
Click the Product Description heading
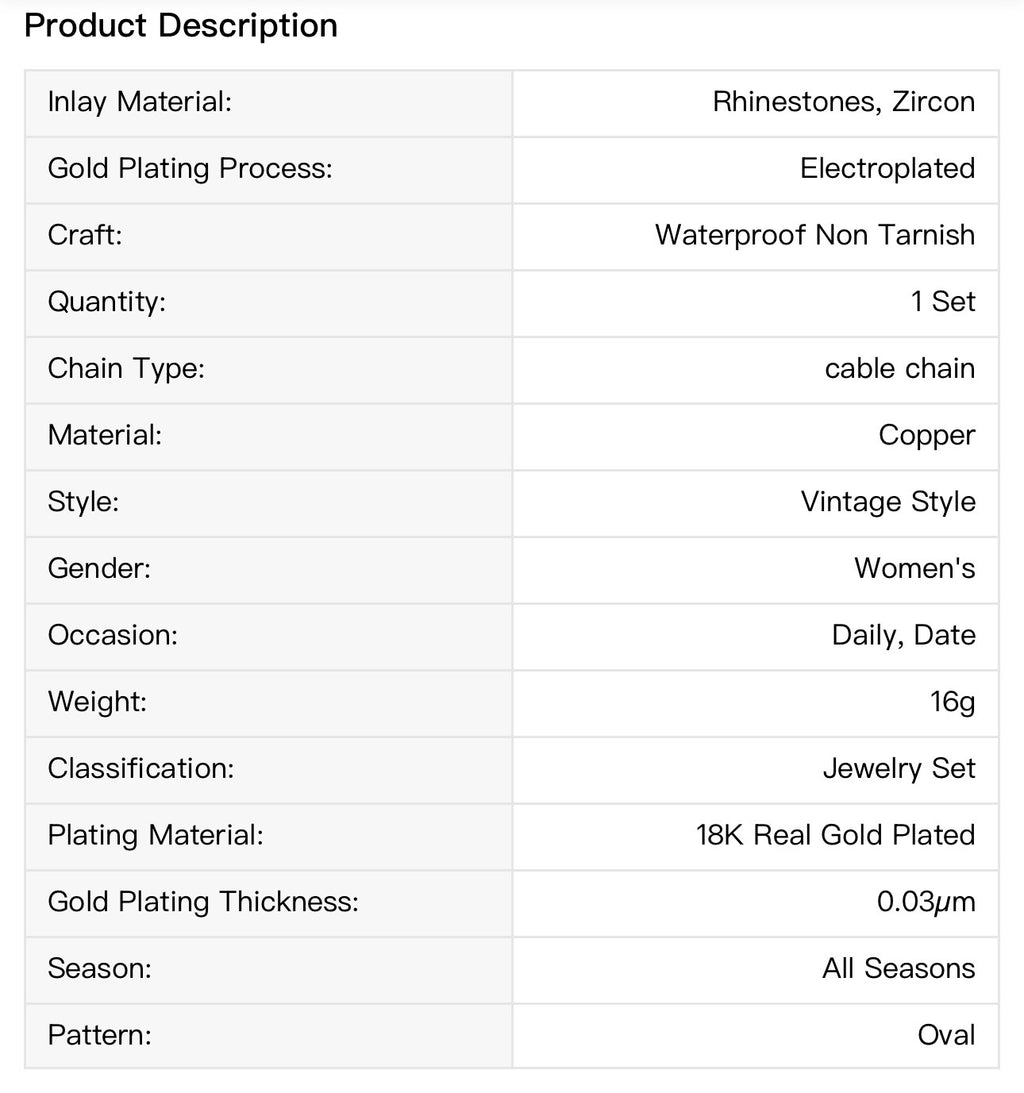point(181,26)
